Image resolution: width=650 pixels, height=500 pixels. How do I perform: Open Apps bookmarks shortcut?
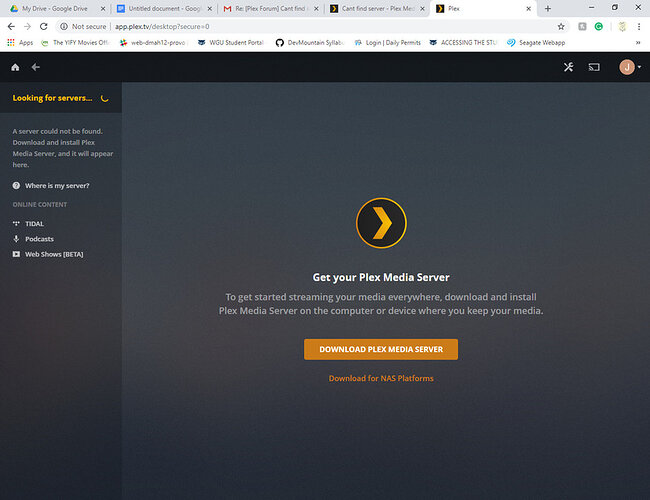(20, 43)
